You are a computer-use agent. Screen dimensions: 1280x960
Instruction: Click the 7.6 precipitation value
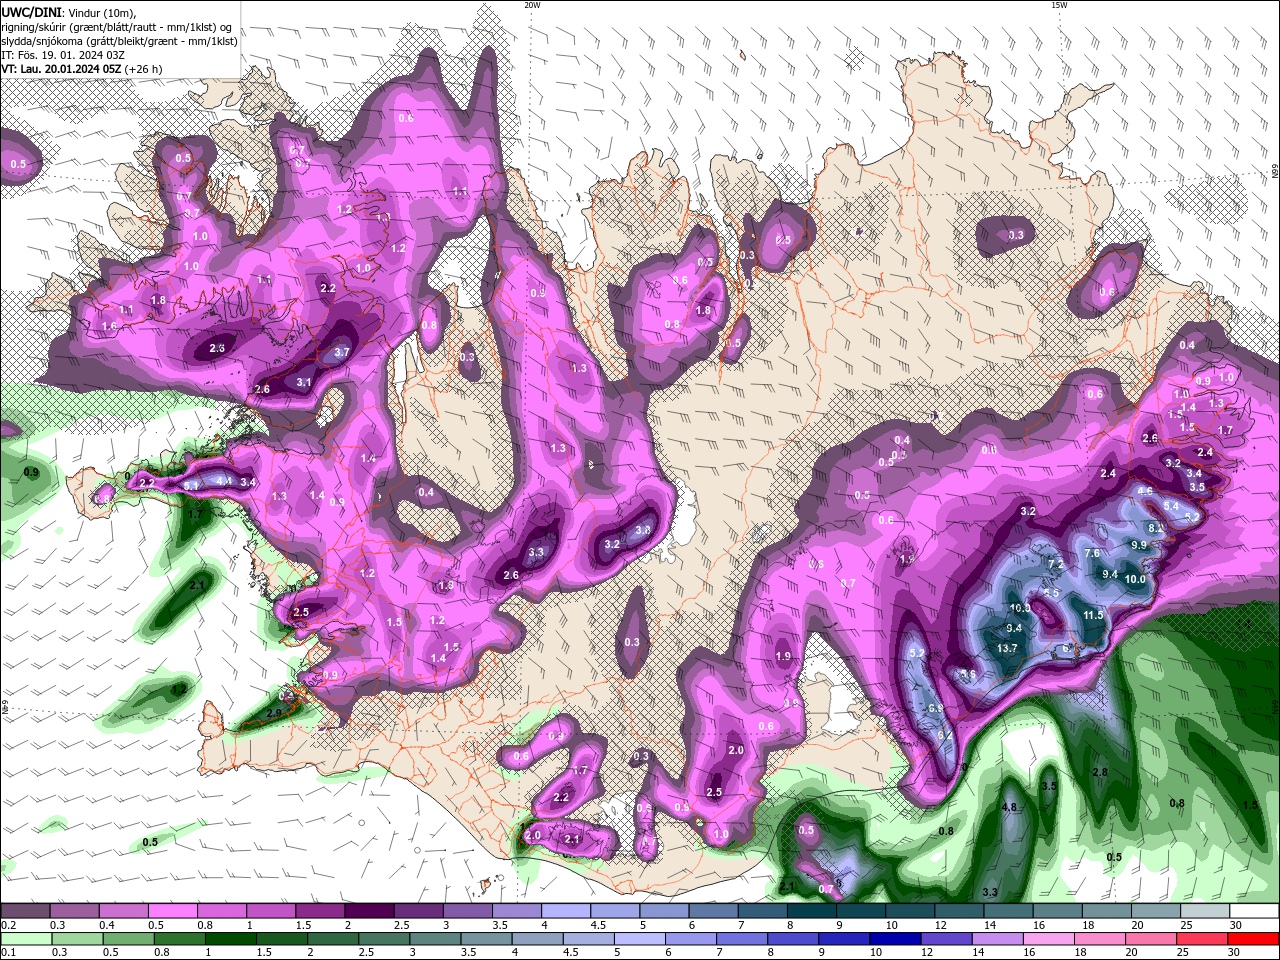click(x=1092, y=554)
